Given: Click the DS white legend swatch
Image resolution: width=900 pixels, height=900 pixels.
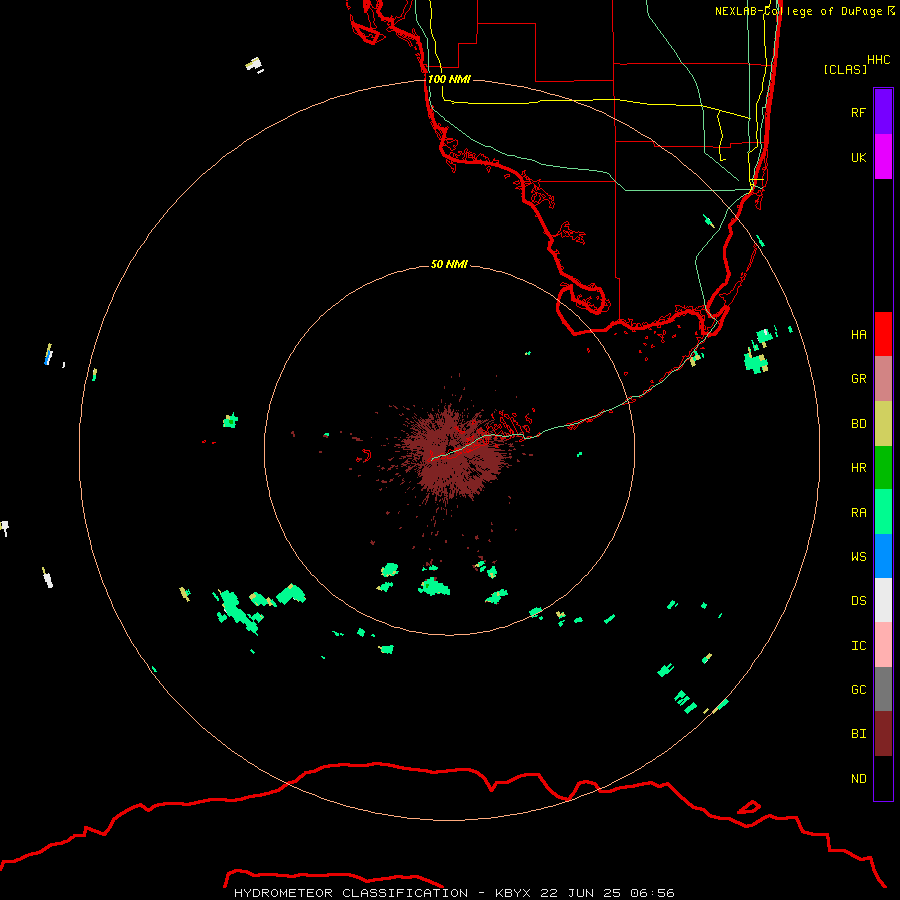Looking at the screenshot, I should click(x=883, y=600).
